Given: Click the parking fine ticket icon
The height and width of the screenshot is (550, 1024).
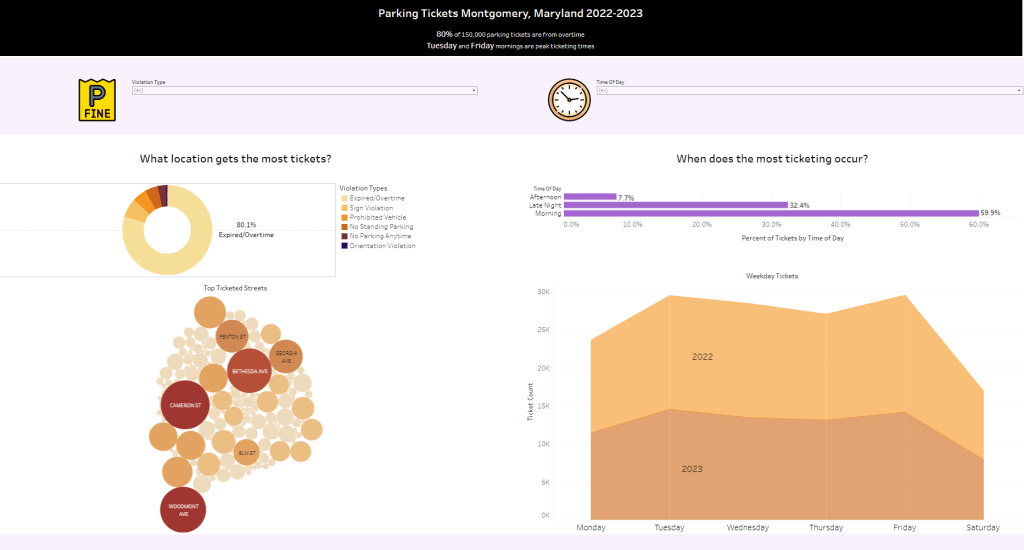Looking at the screenshot, I should 98,100.
